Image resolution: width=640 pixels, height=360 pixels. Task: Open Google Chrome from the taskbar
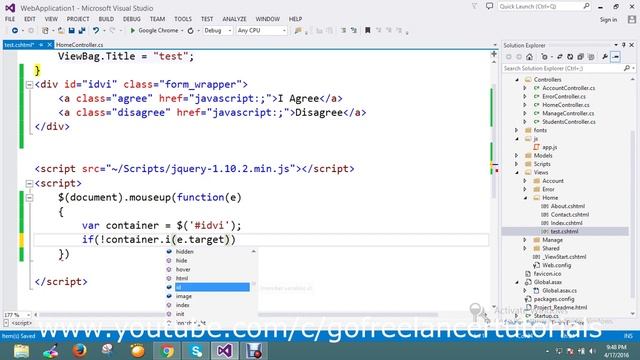pos(167,351)
